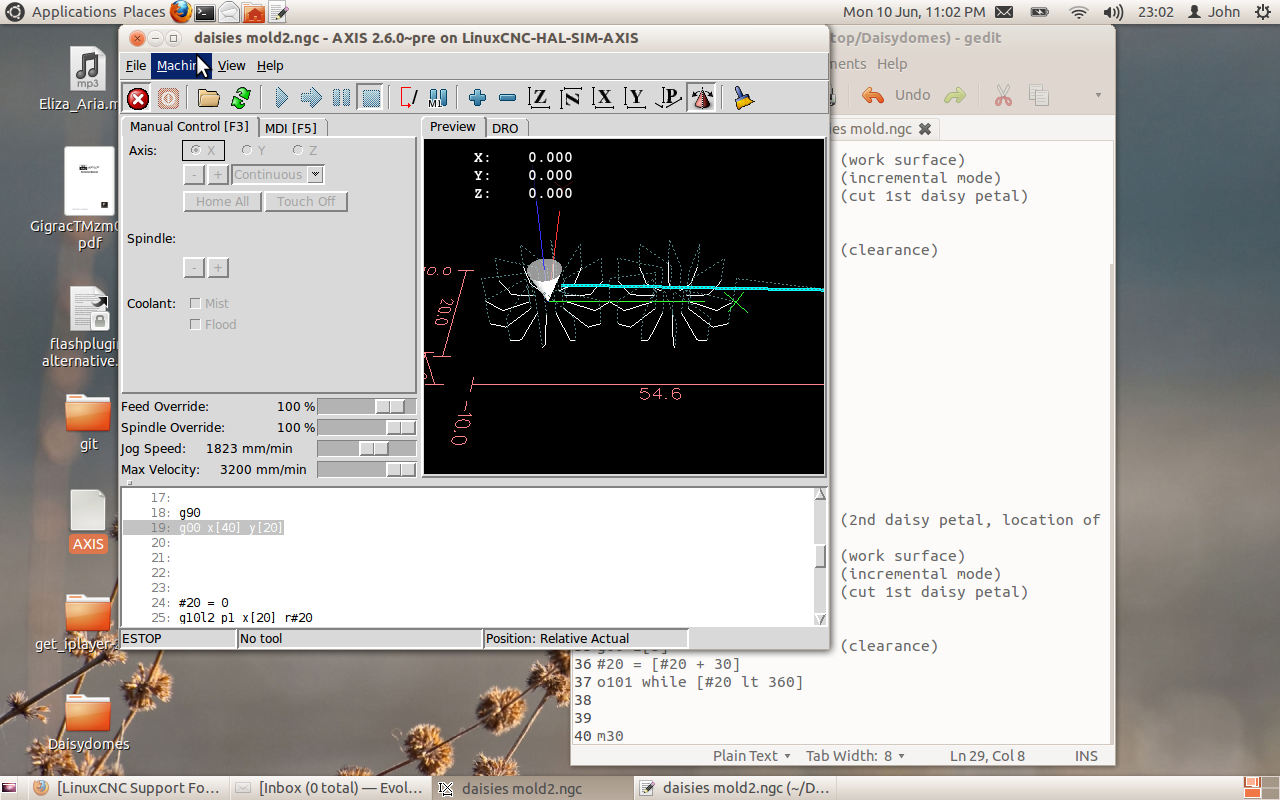Switch to top Z view
This screenshot has height=800, width=1280.
click(539, 98)
